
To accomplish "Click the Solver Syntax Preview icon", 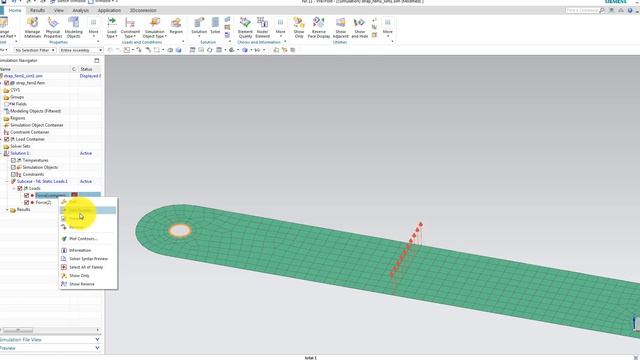I will [x=64, y=259].
